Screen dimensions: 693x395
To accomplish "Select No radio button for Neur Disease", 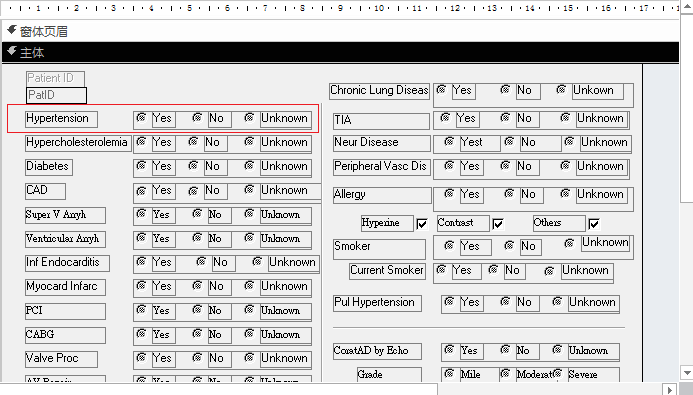I will tap(509, 141).
